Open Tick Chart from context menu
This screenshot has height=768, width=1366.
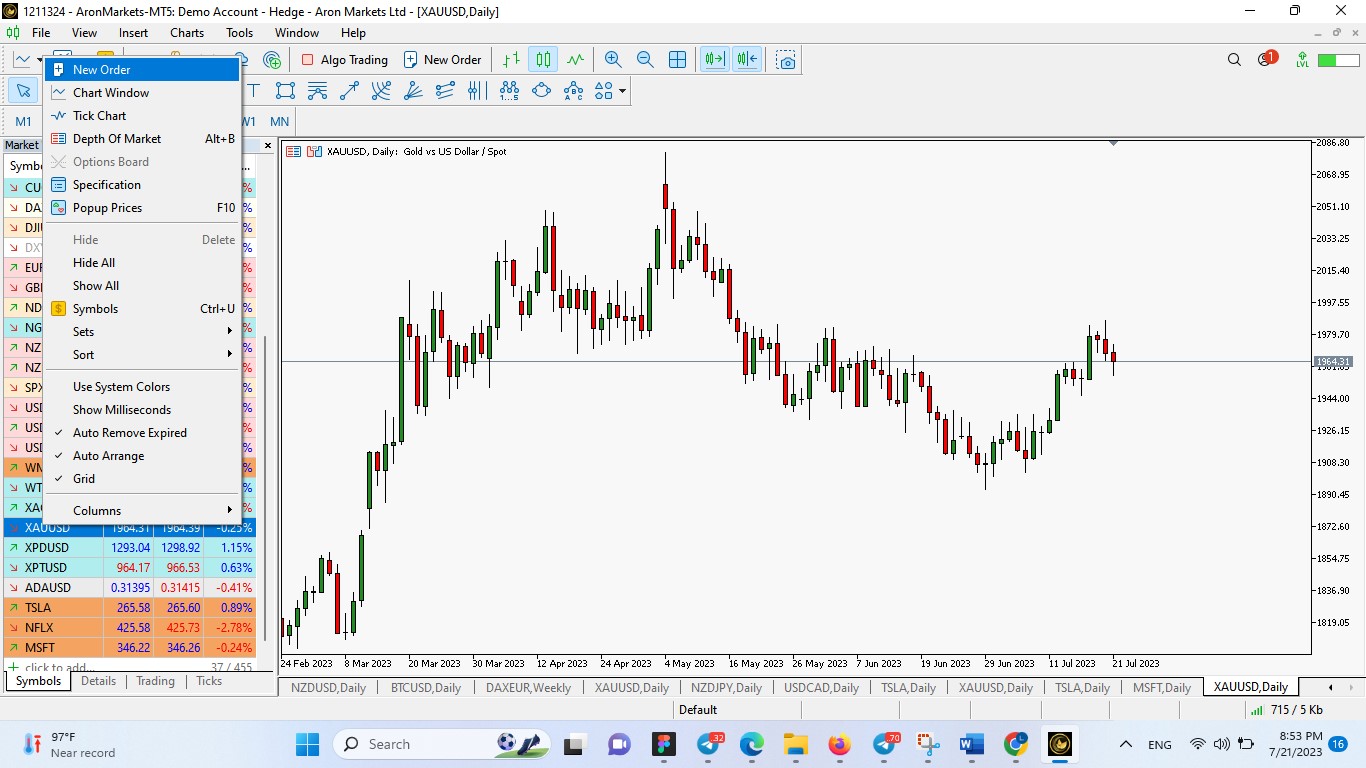coord(142,116)
